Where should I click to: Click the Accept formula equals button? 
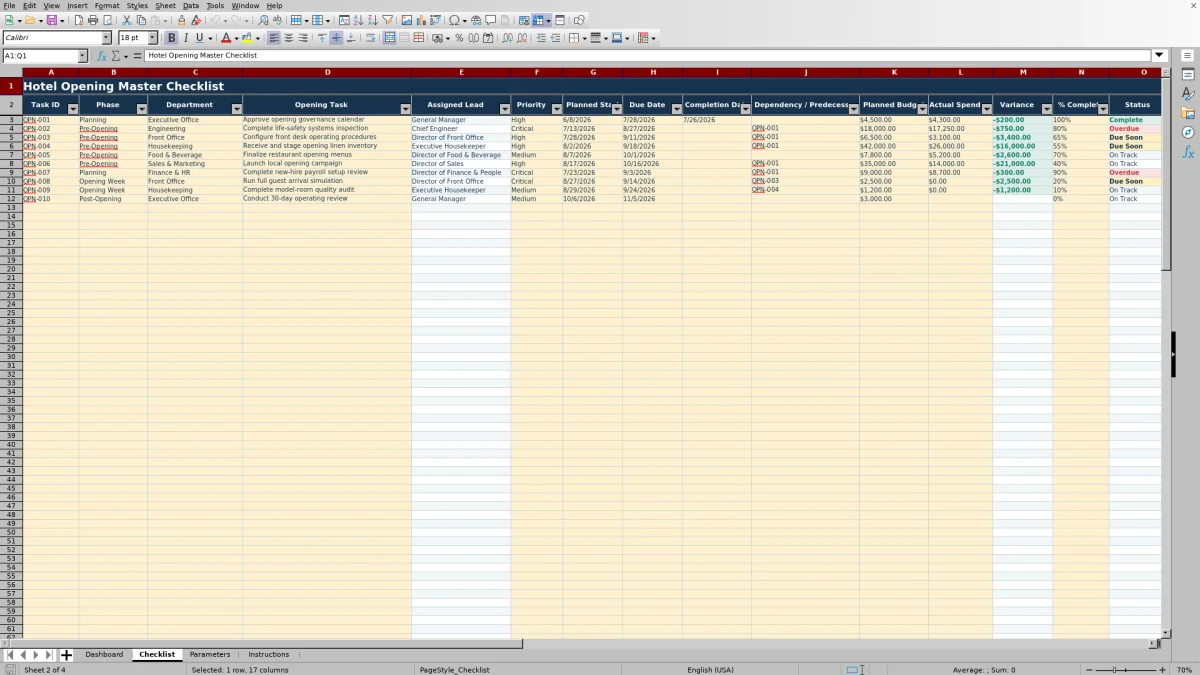tap(138, 56)
